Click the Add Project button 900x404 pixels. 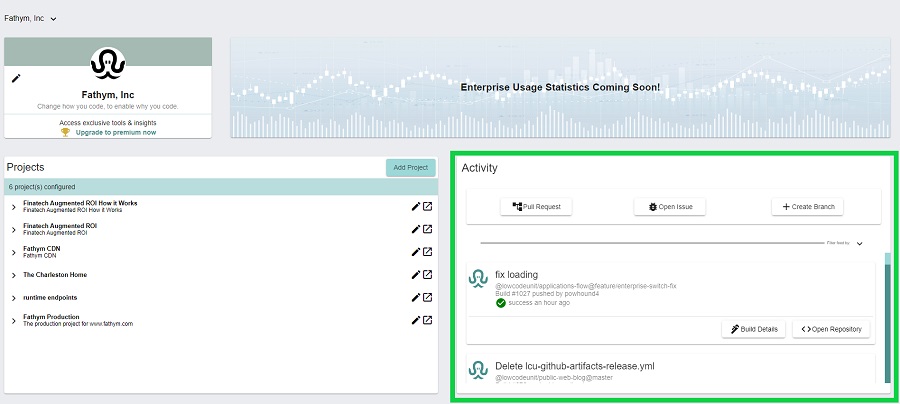410,168
